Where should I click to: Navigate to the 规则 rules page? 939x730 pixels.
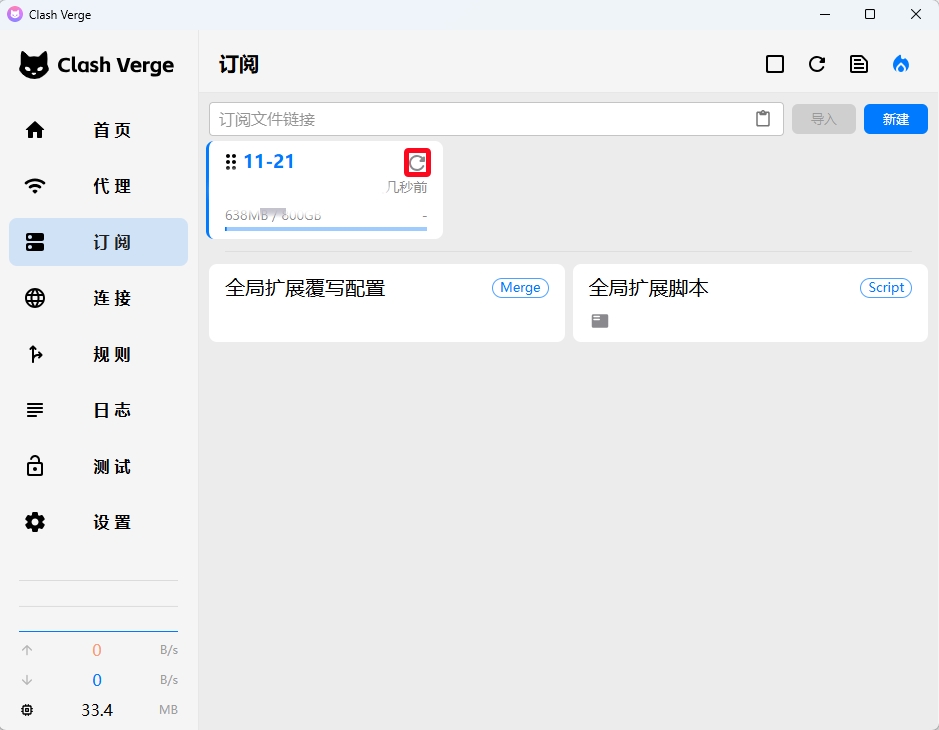[98, 354]
